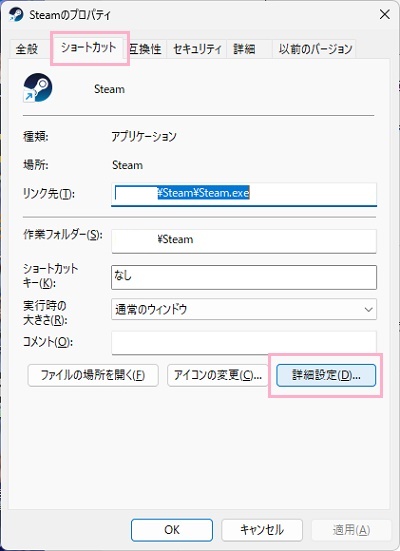Expand the 実行時の大きさ dropdown

coord(244,309)
